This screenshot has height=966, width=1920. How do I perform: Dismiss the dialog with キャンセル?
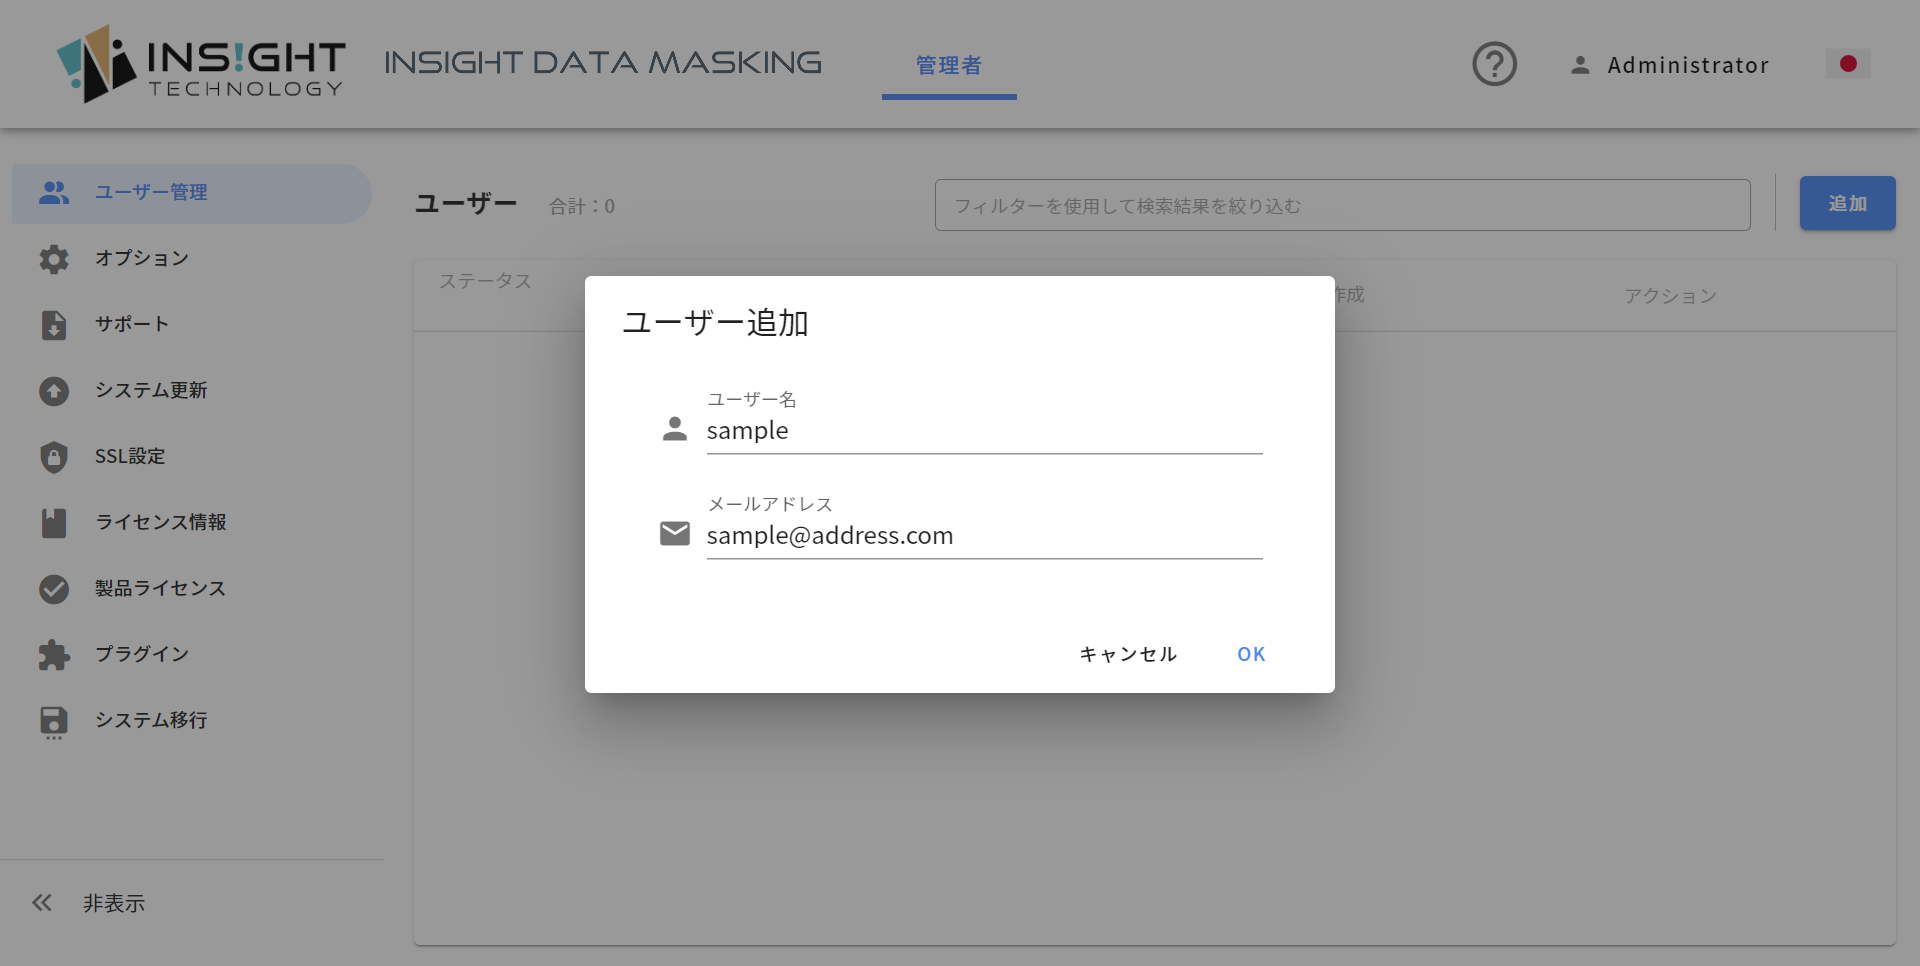point(1128,654)
